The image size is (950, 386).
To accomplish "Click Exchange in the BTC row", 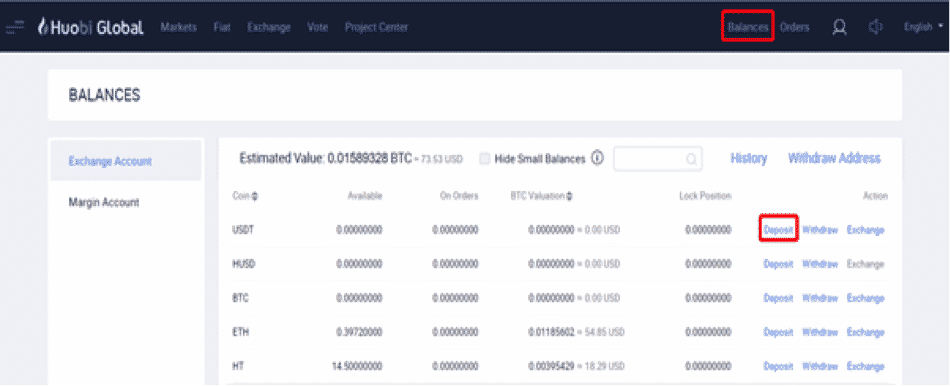I will (x=866, y=298).
